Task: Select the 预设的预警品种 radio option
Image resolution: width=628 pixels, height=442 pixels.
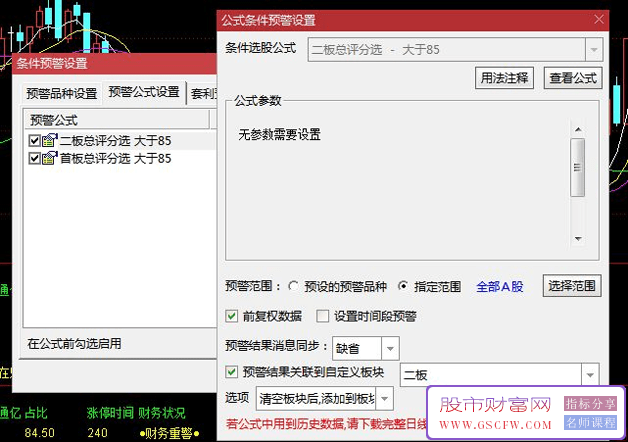Action: [294, 286]
